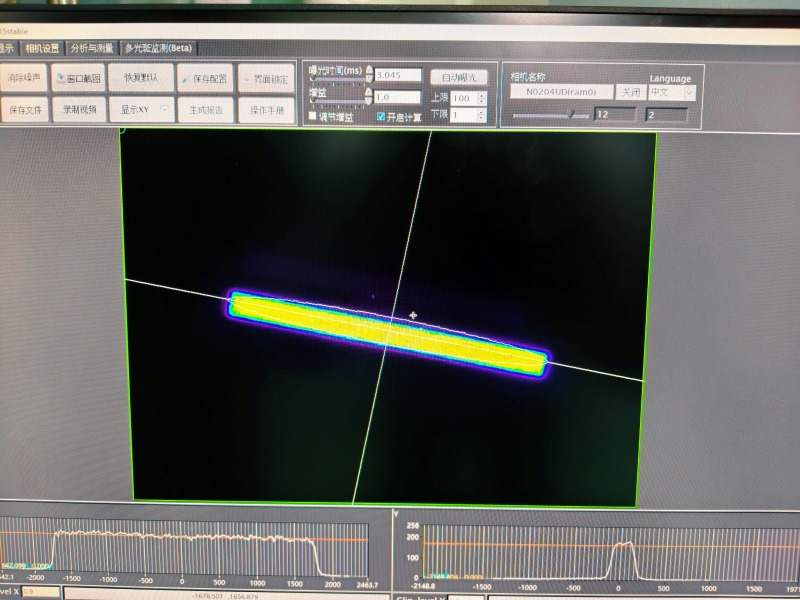Click the slider below the camera name
The height and width of the screenshot is (600, 800).
click(x=550, y=115)
